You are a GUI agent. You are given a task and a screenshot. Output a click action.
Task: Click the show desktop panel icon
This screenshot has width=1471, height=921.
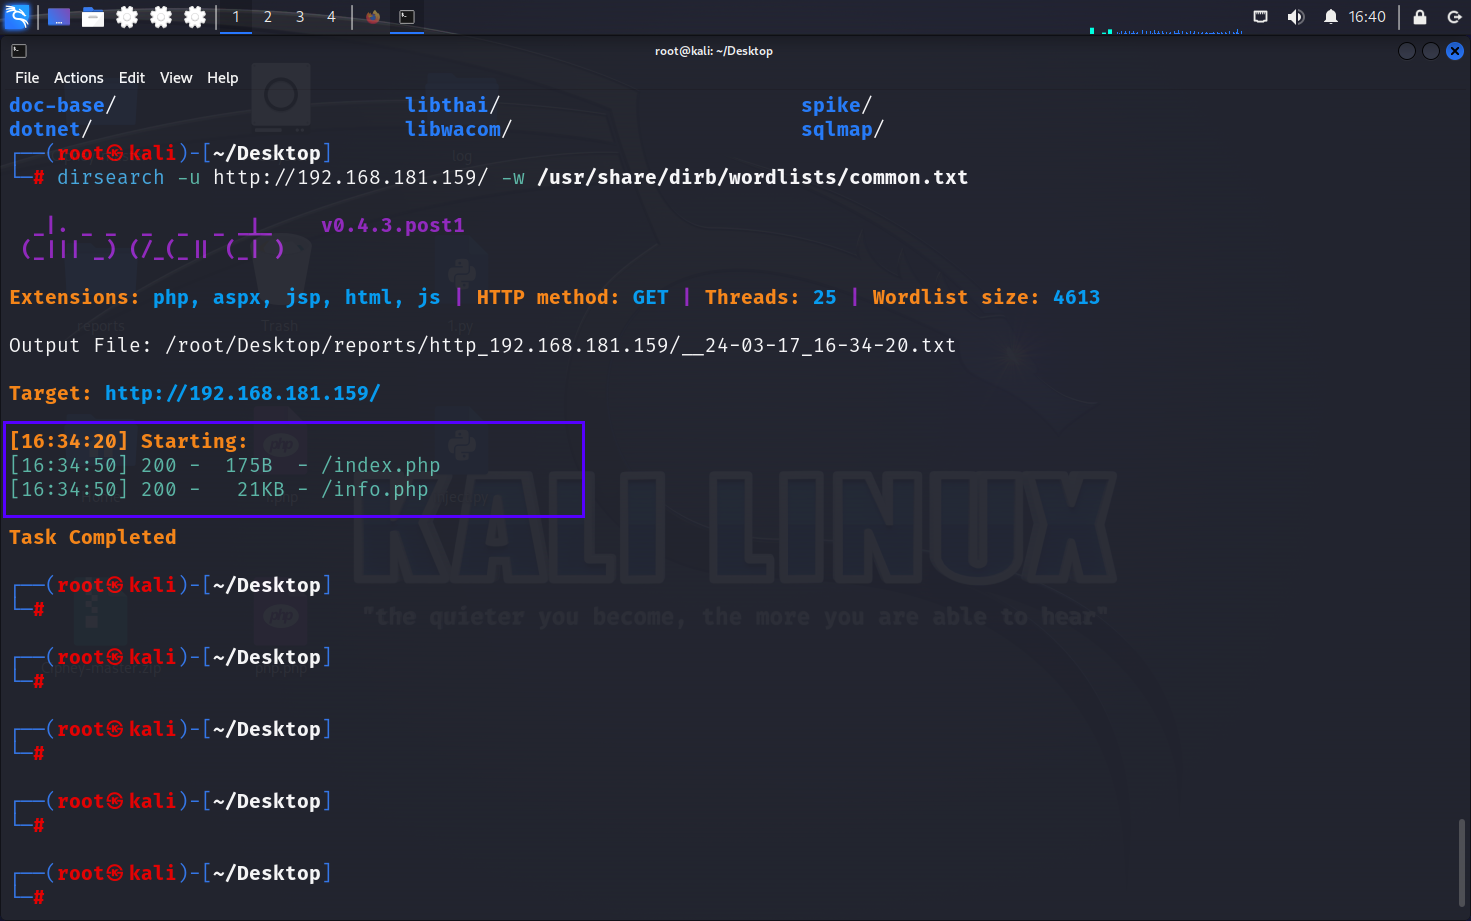point(59,17)
